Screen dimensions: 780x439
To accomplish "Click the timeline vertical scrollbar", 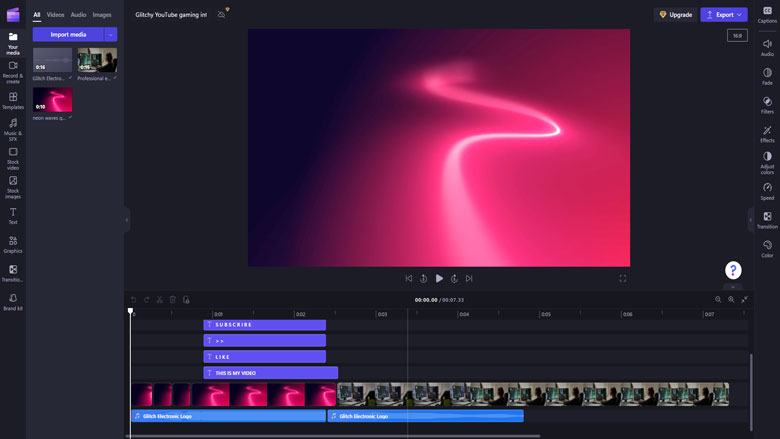I will [x=751, y=392].
